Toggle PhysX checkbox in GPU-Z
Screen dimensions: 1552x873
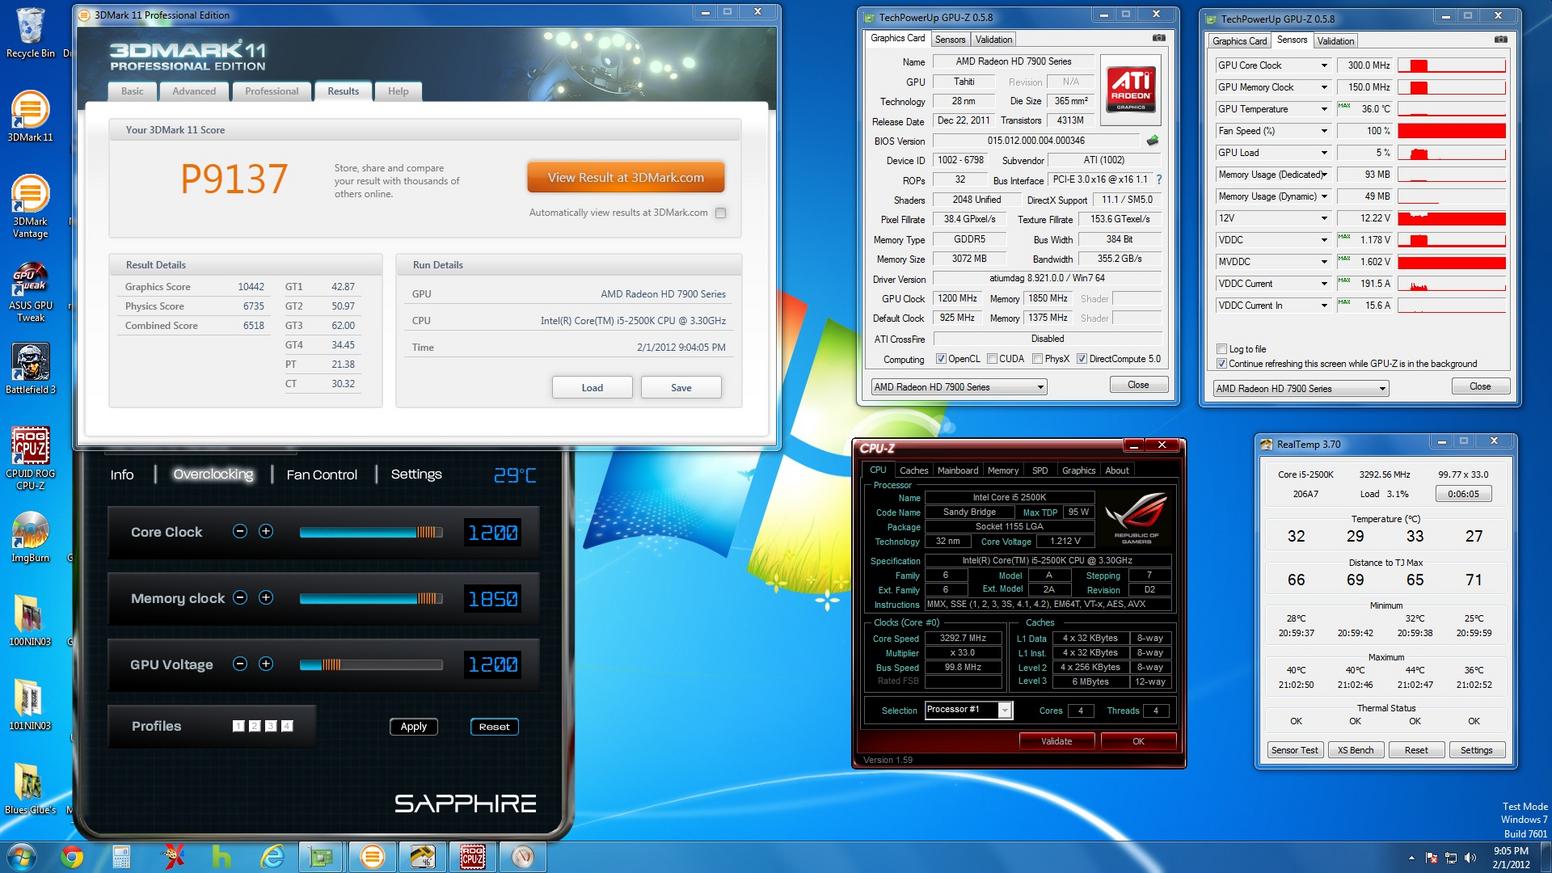(1037, 359)
